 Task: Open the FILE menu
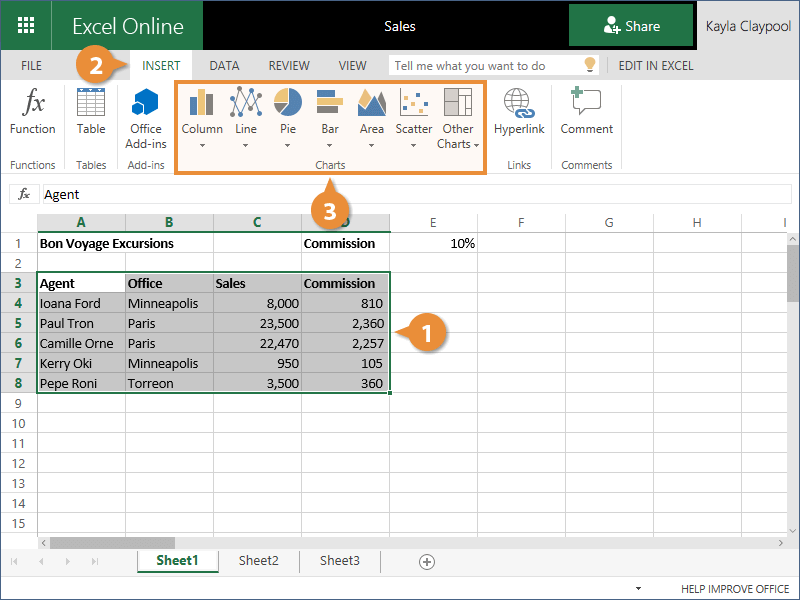tap(32, 66)
